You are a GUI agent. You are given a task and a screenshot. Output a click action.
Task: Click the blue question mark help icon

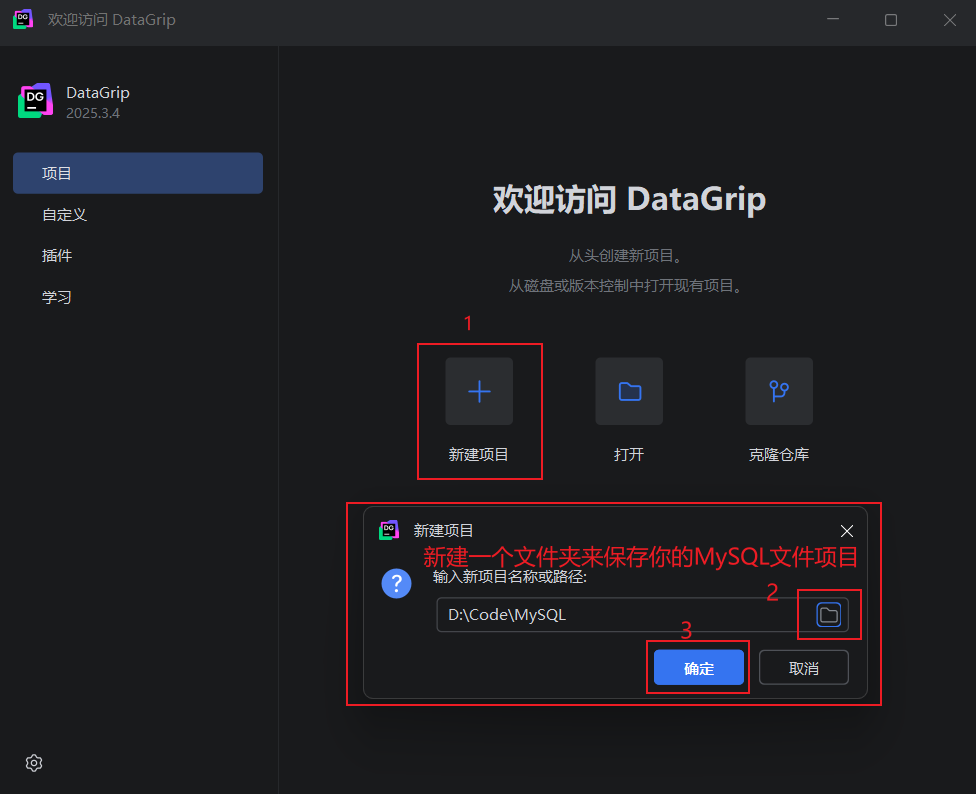coord(396,584)
